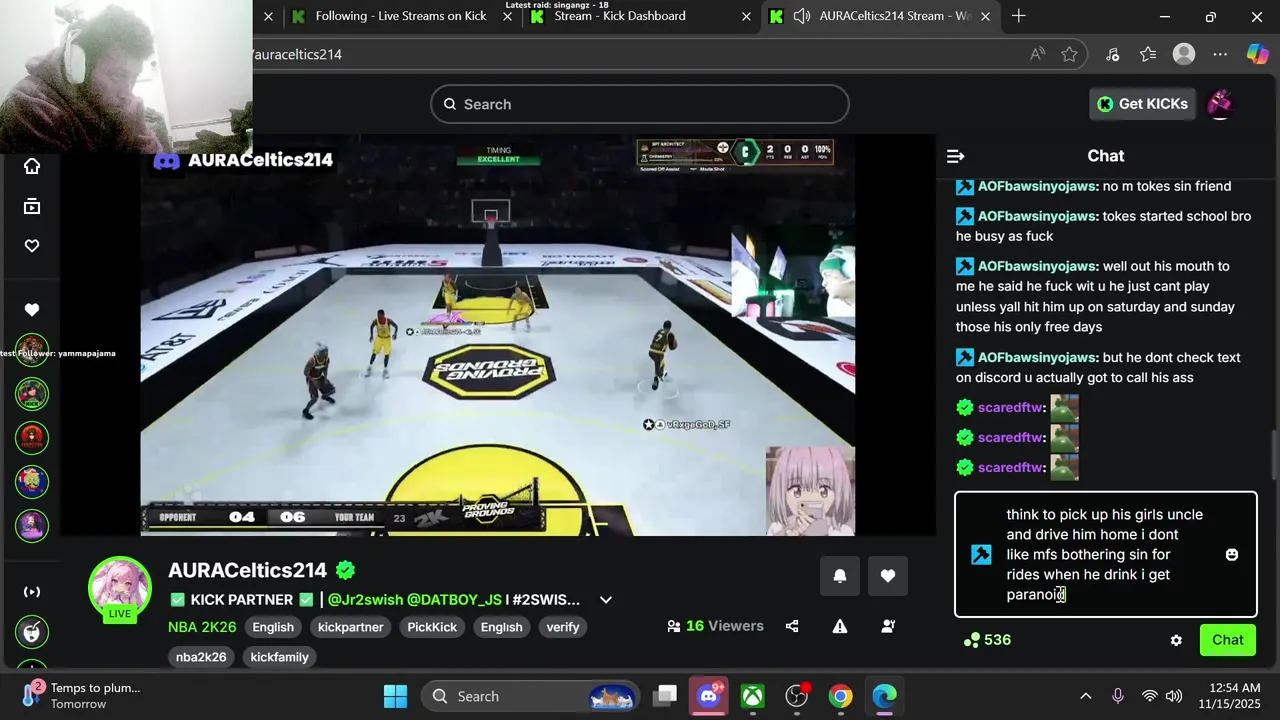This screenshot has width=1280, height=720.
Task: Send message with the Chat button
Action: (x=1228, y=640)
